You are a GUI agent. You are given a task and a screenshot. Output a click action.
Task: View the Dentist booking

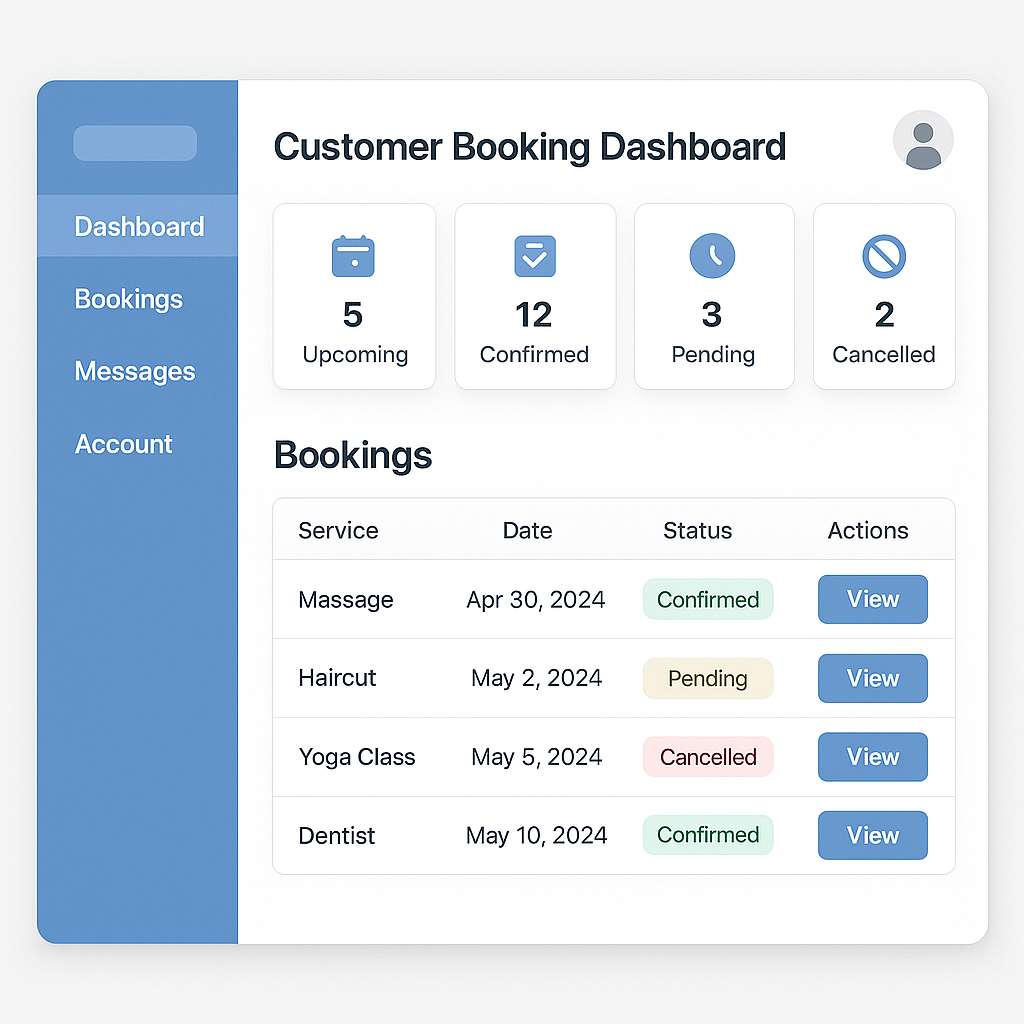(872, 835)
